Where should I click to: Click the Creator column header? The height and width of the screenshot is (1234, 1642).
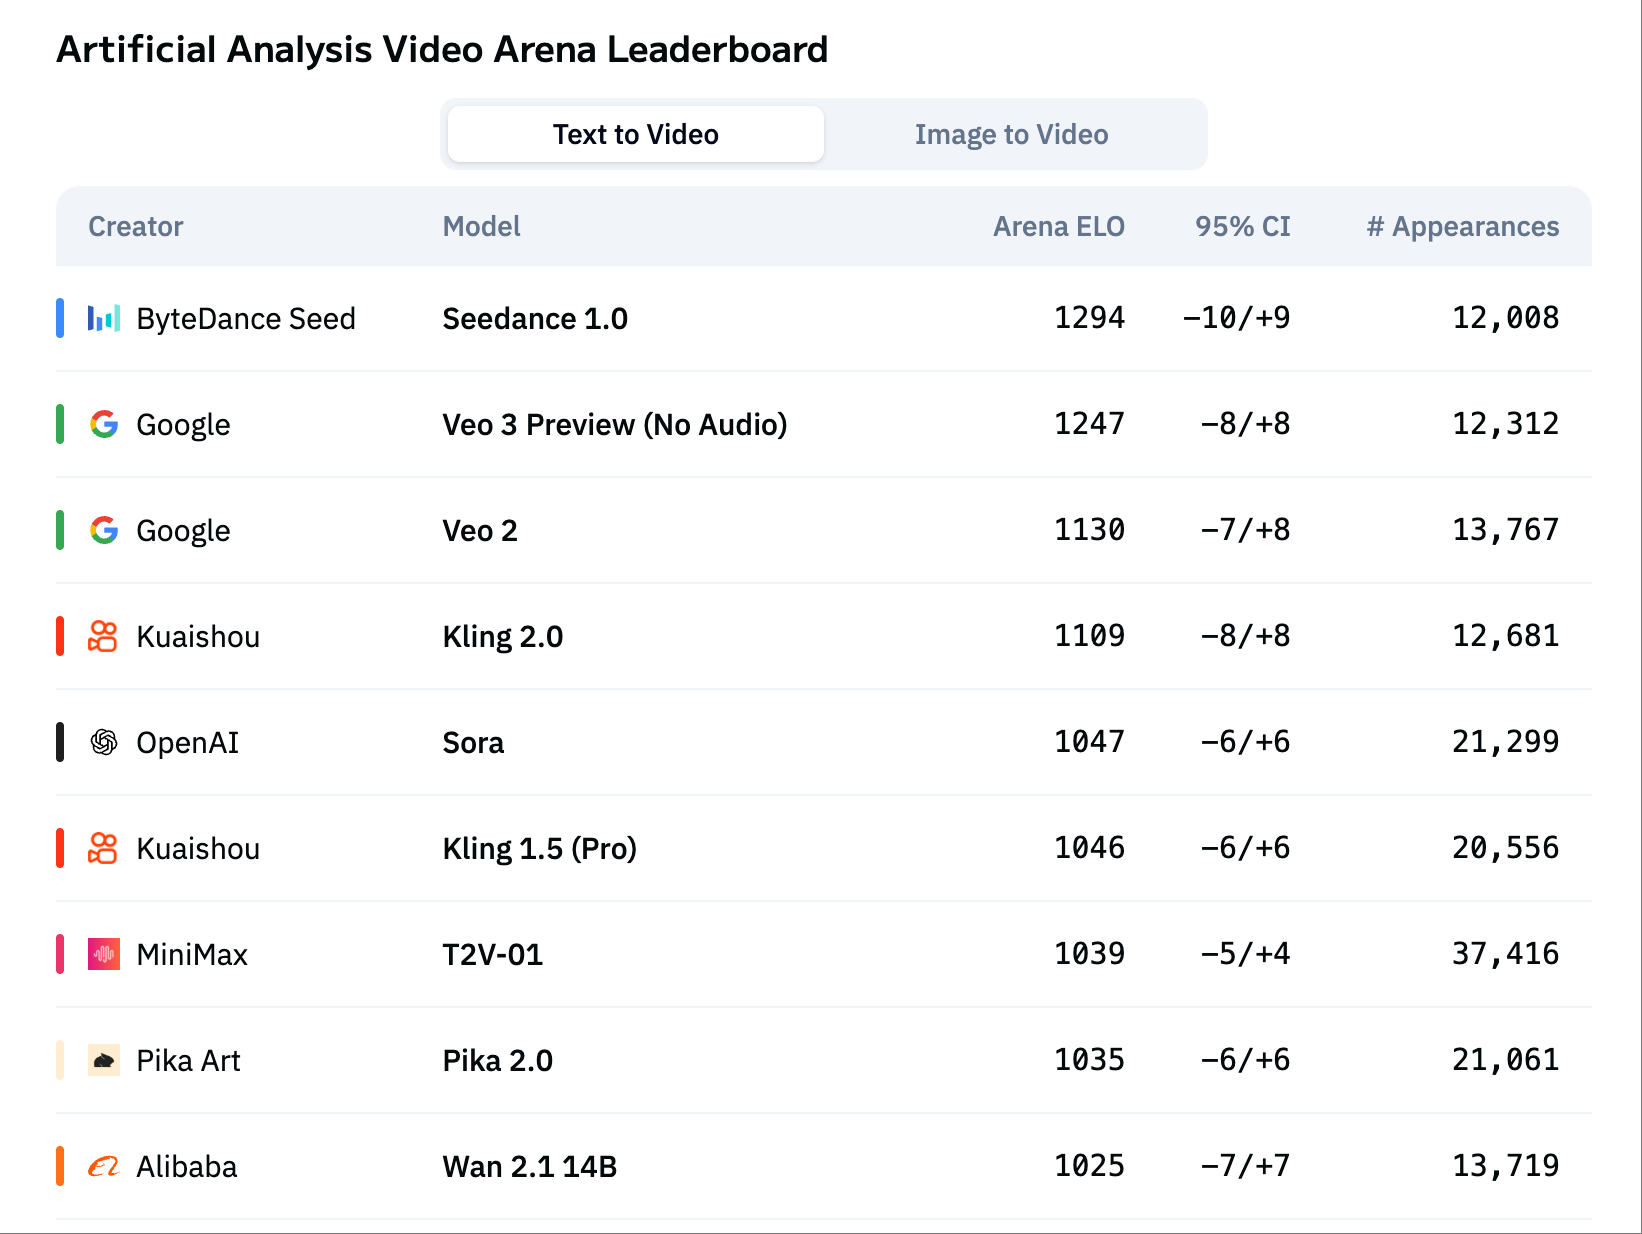point(136,226)
